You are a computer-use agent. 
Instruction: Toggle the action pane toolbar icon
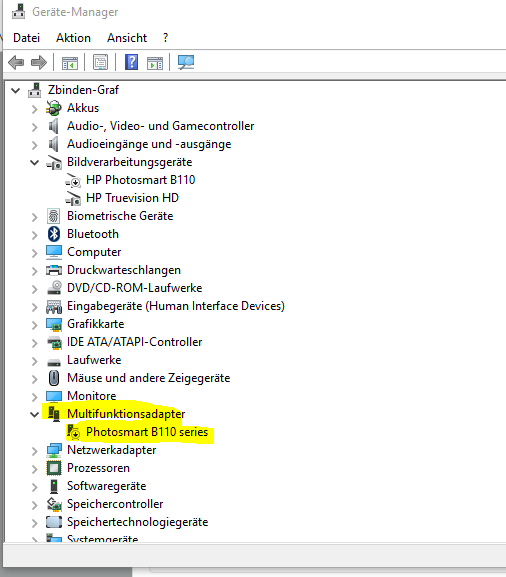click(x=155, y=63)
